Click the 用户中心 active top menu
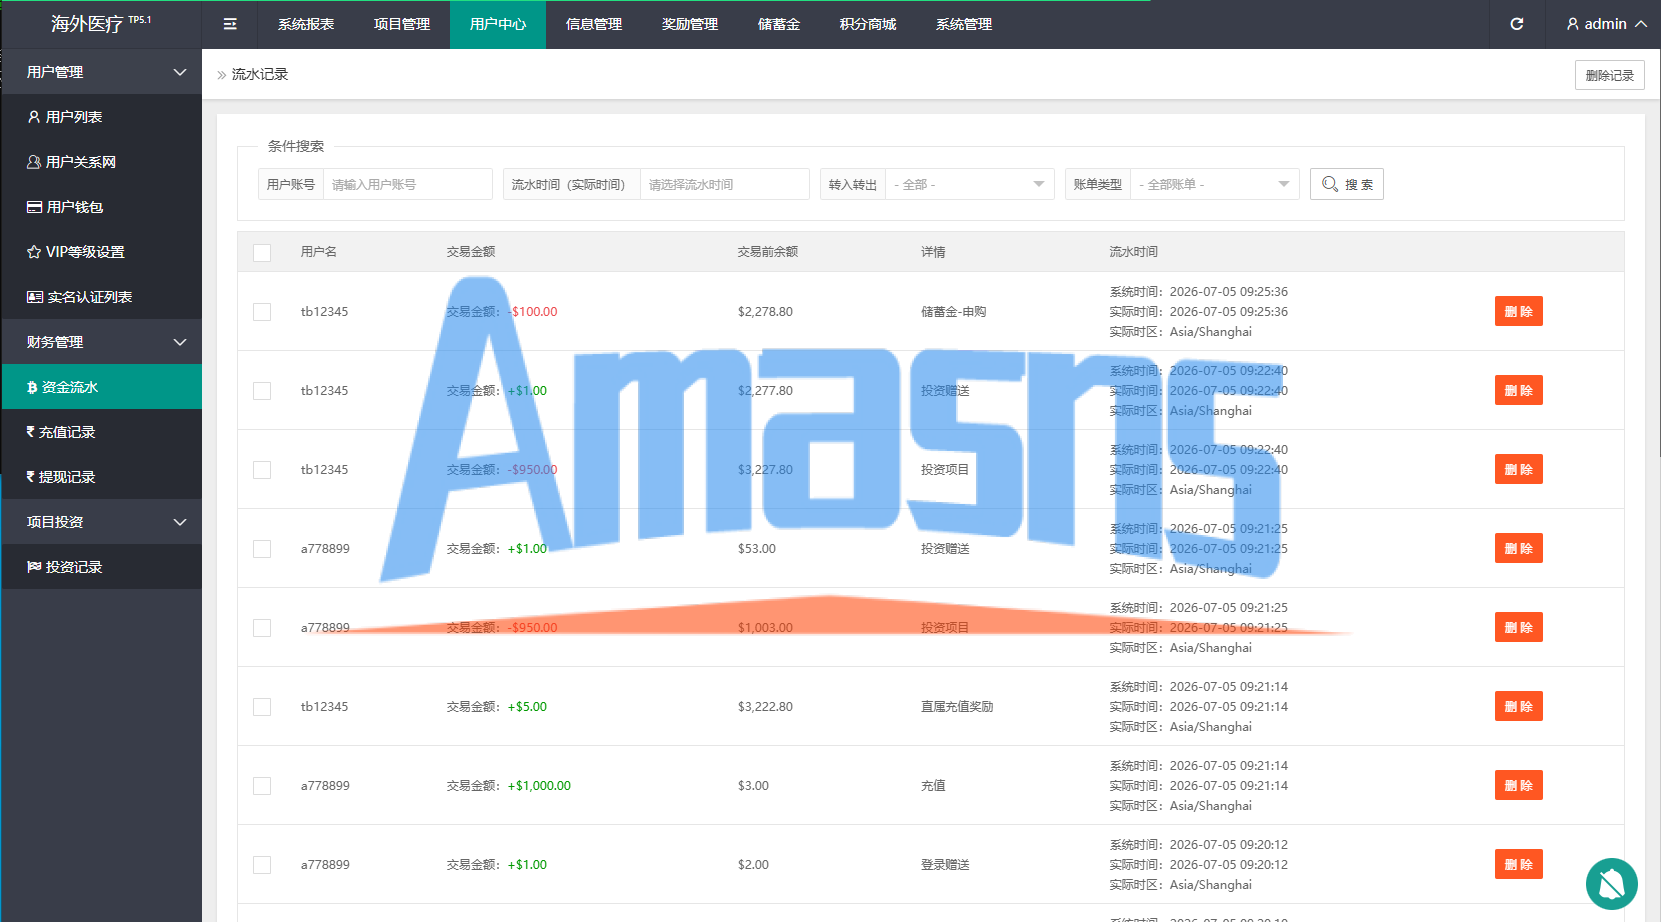This screenshot has height=922, width=1661. tap(498, 24)
